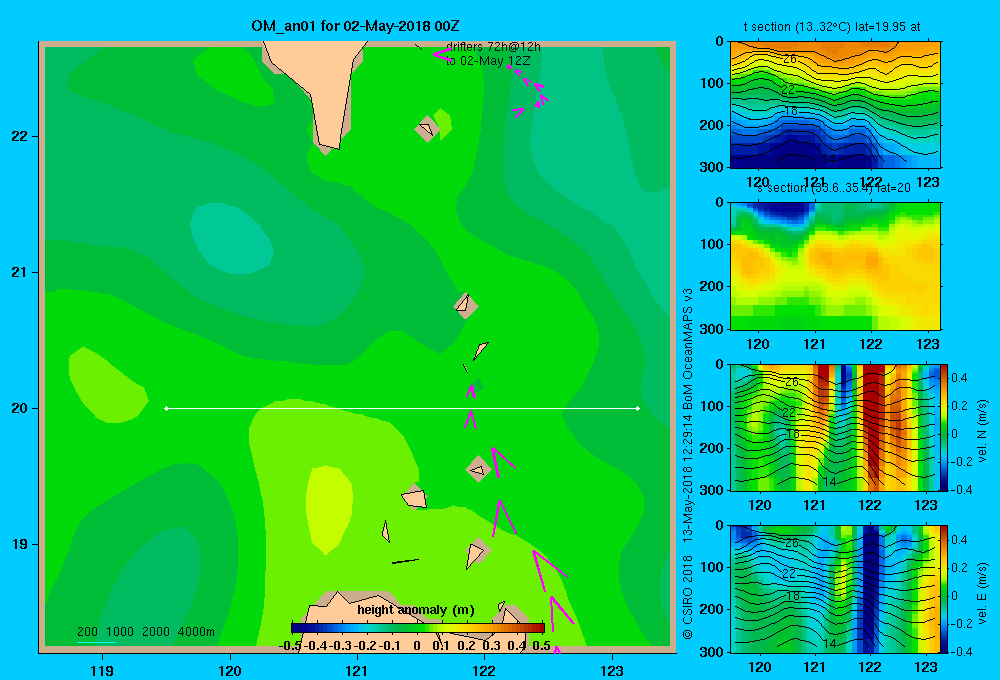The height and width of the screenshot is (680, 1000).
Task: Open the salinity section plot panel
Action: click(x=835, y=266)
